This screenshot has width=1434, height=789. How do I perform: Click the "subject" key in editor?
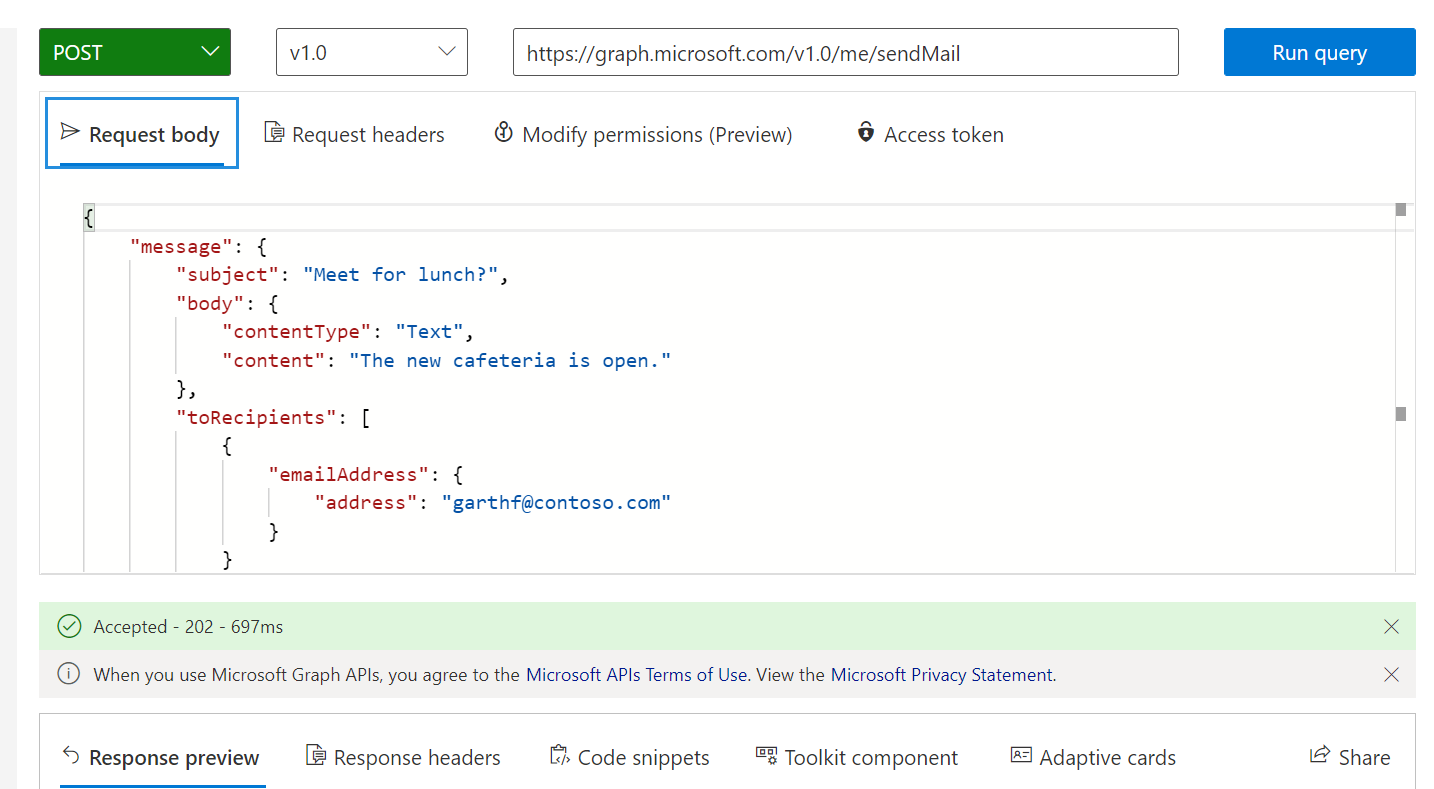(x=227, y=275)
